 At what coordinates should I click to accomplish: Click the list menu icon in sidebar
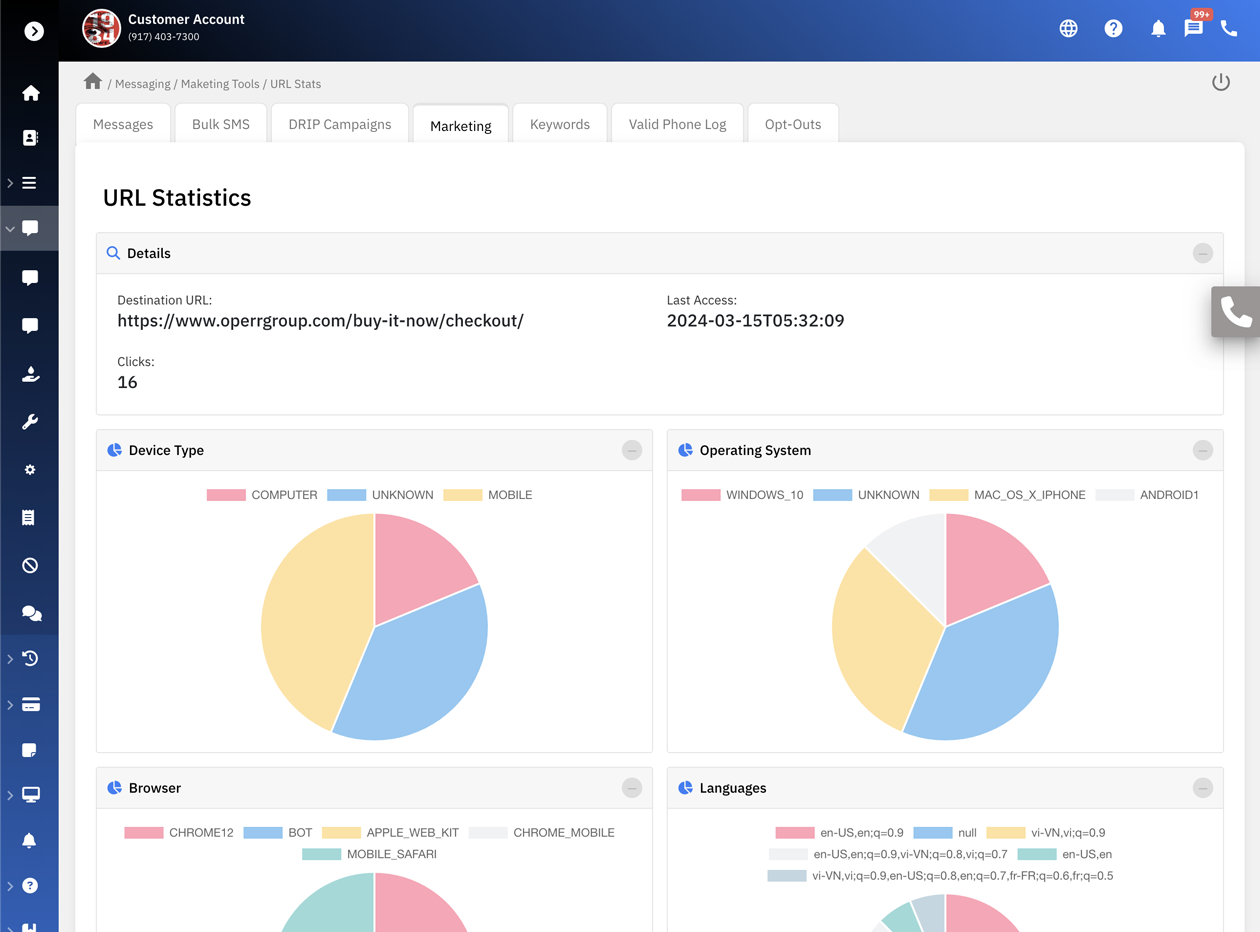point(30,183)
